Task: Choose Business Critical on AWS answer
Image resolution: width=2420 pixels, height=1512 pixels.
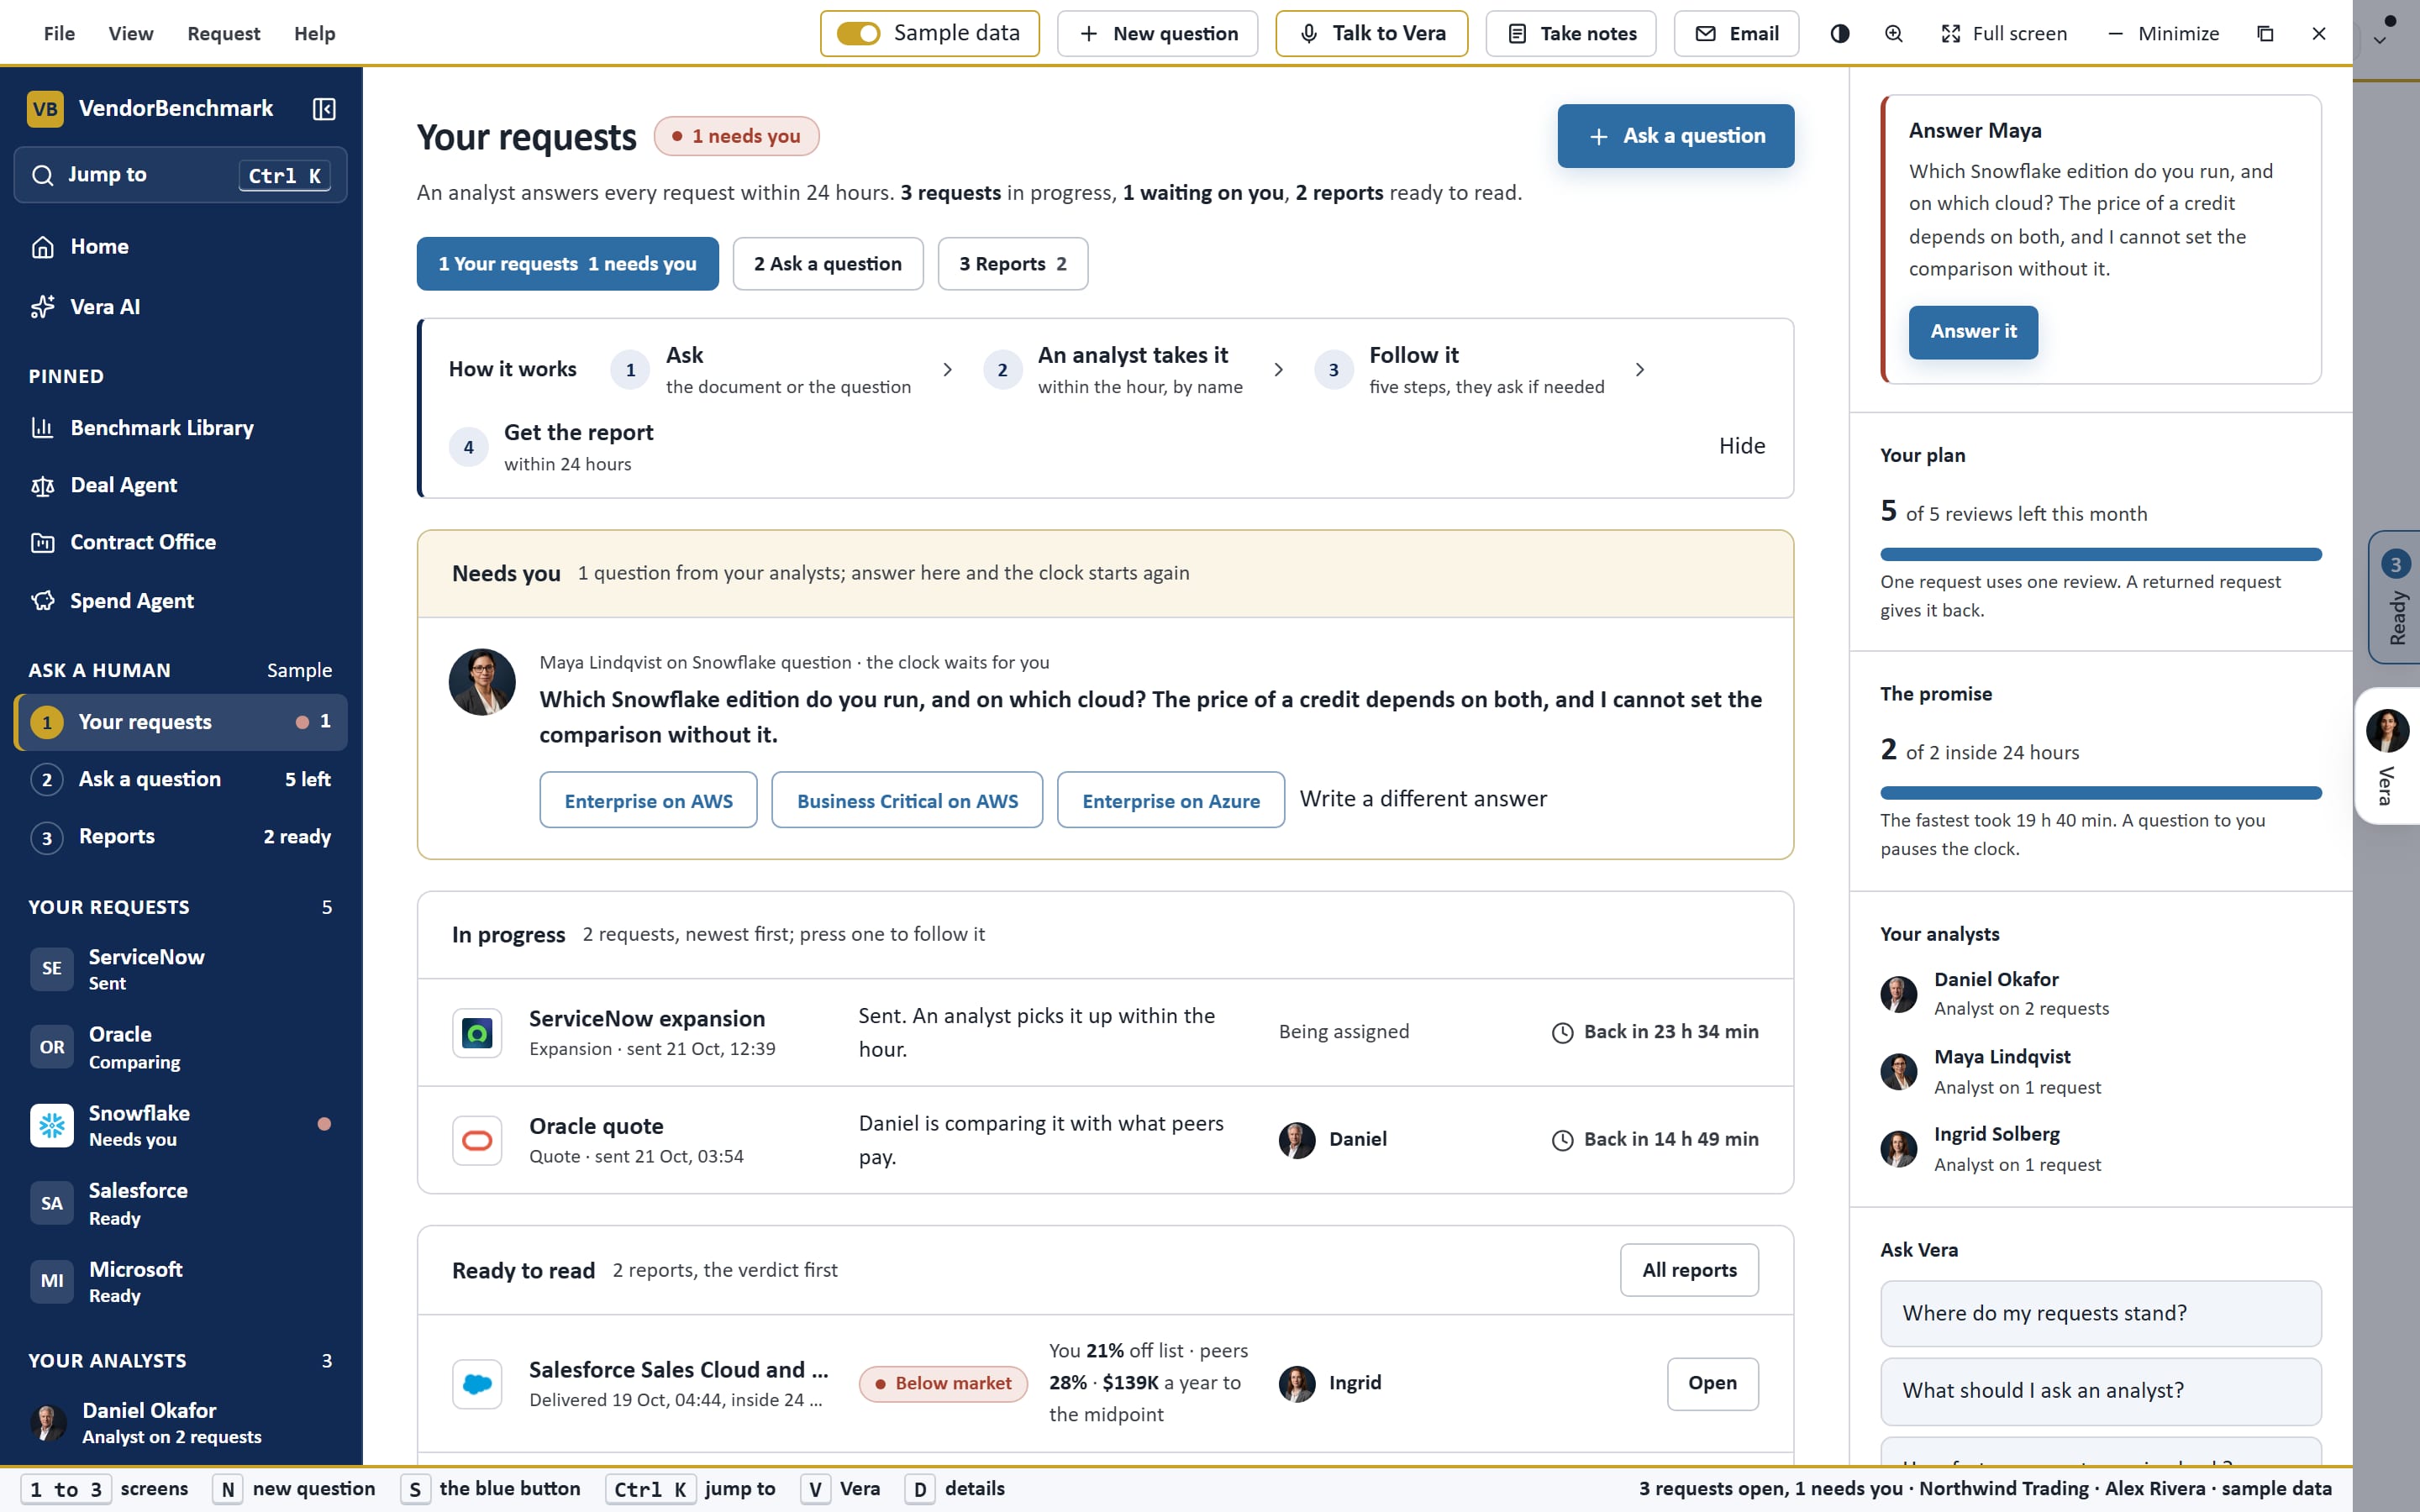Action: [907, 800]
